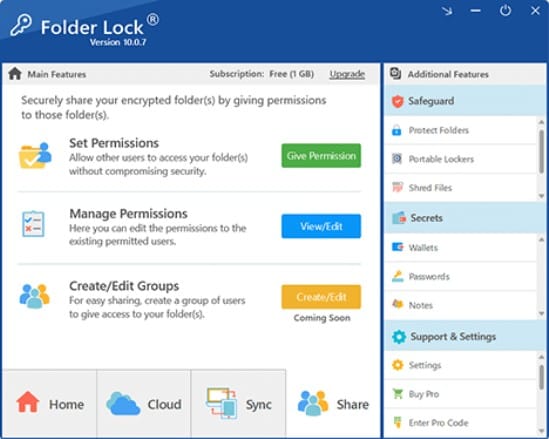Click the Buy Pro cart icon
Viewport: 549px width, 439px height.
[x=398, y=394]
